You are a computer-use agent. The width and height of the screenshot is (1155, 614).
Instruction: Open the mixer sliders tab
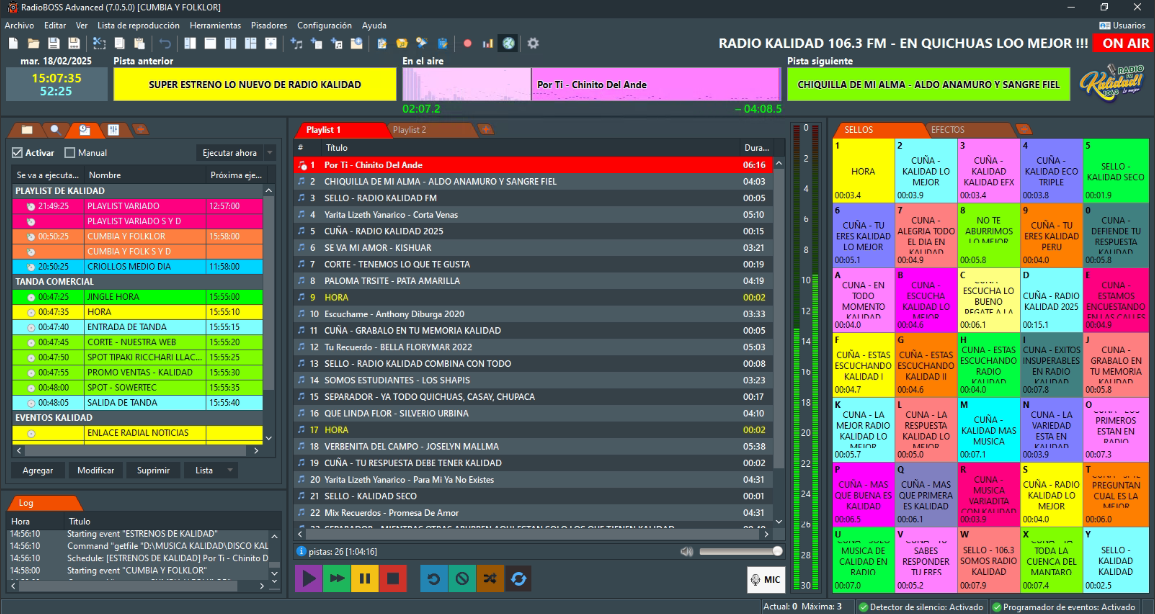click(113, 130)
